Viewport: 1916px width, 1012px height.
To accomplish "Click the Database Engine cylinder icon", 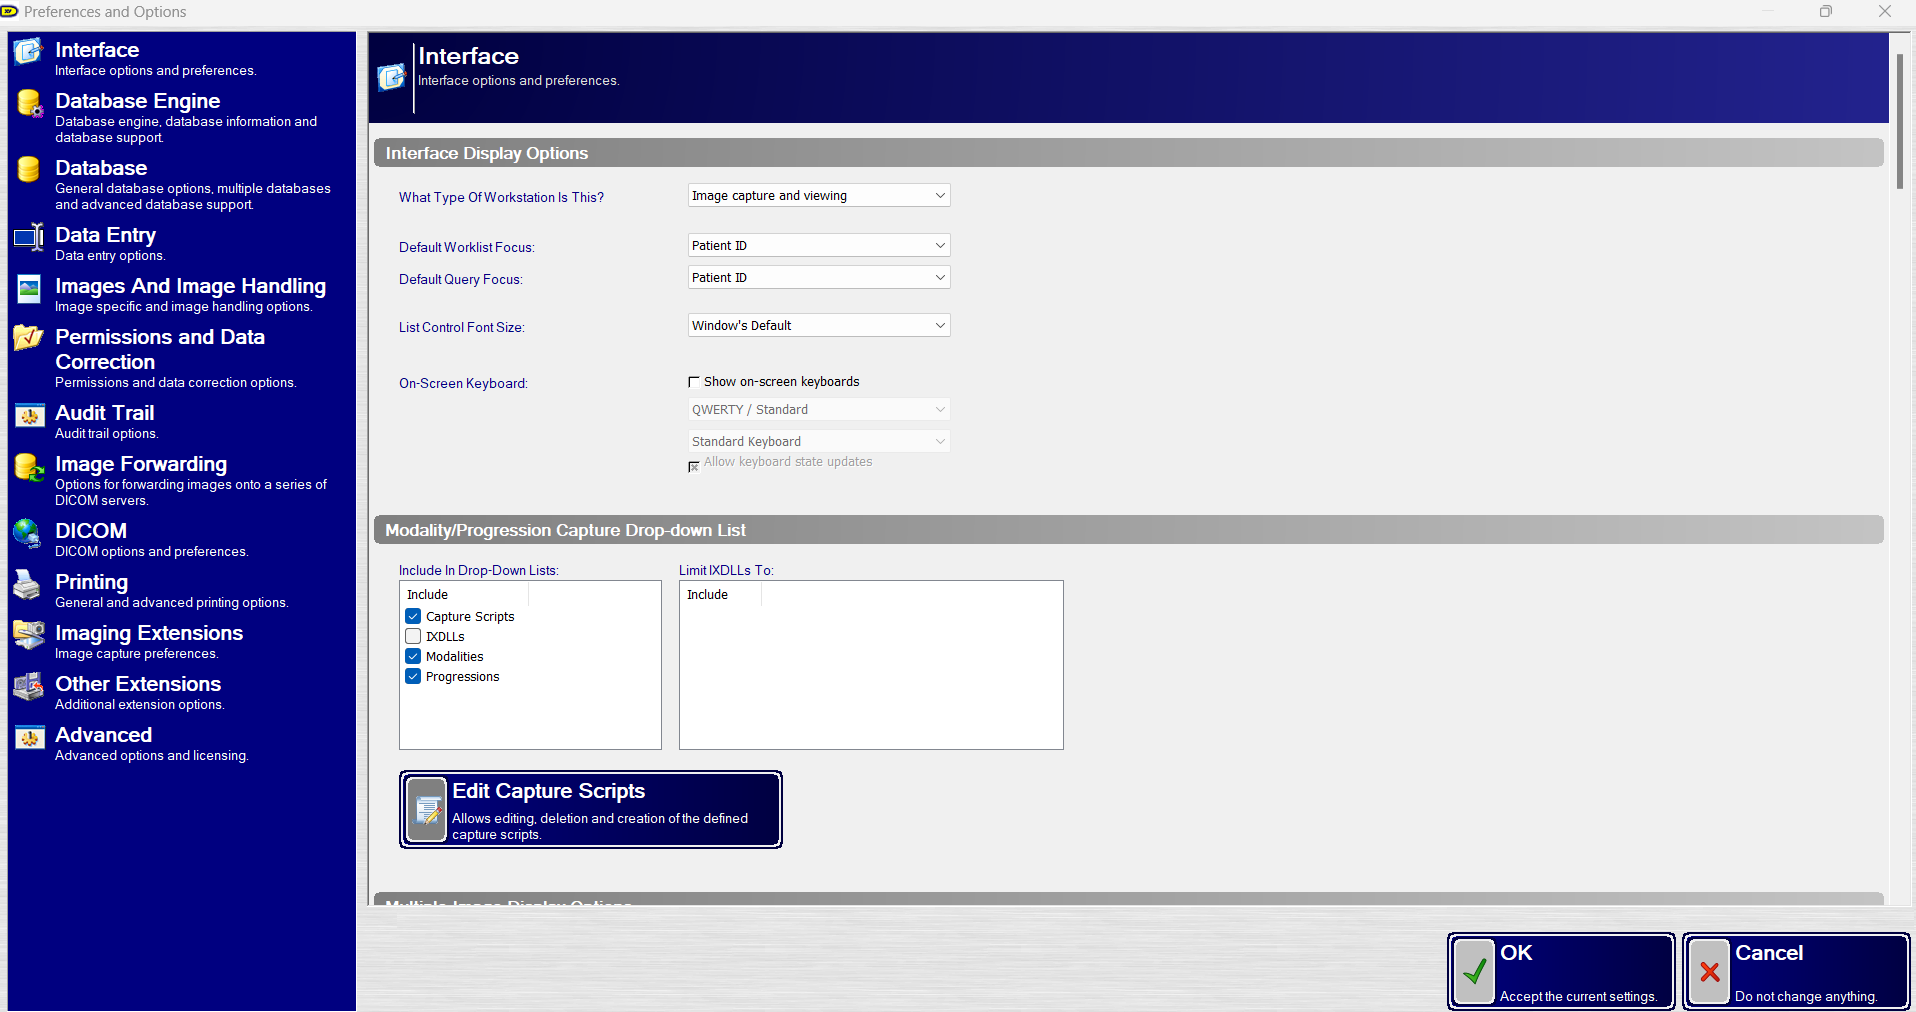I will pyautogui.click(x=29, y=103).
